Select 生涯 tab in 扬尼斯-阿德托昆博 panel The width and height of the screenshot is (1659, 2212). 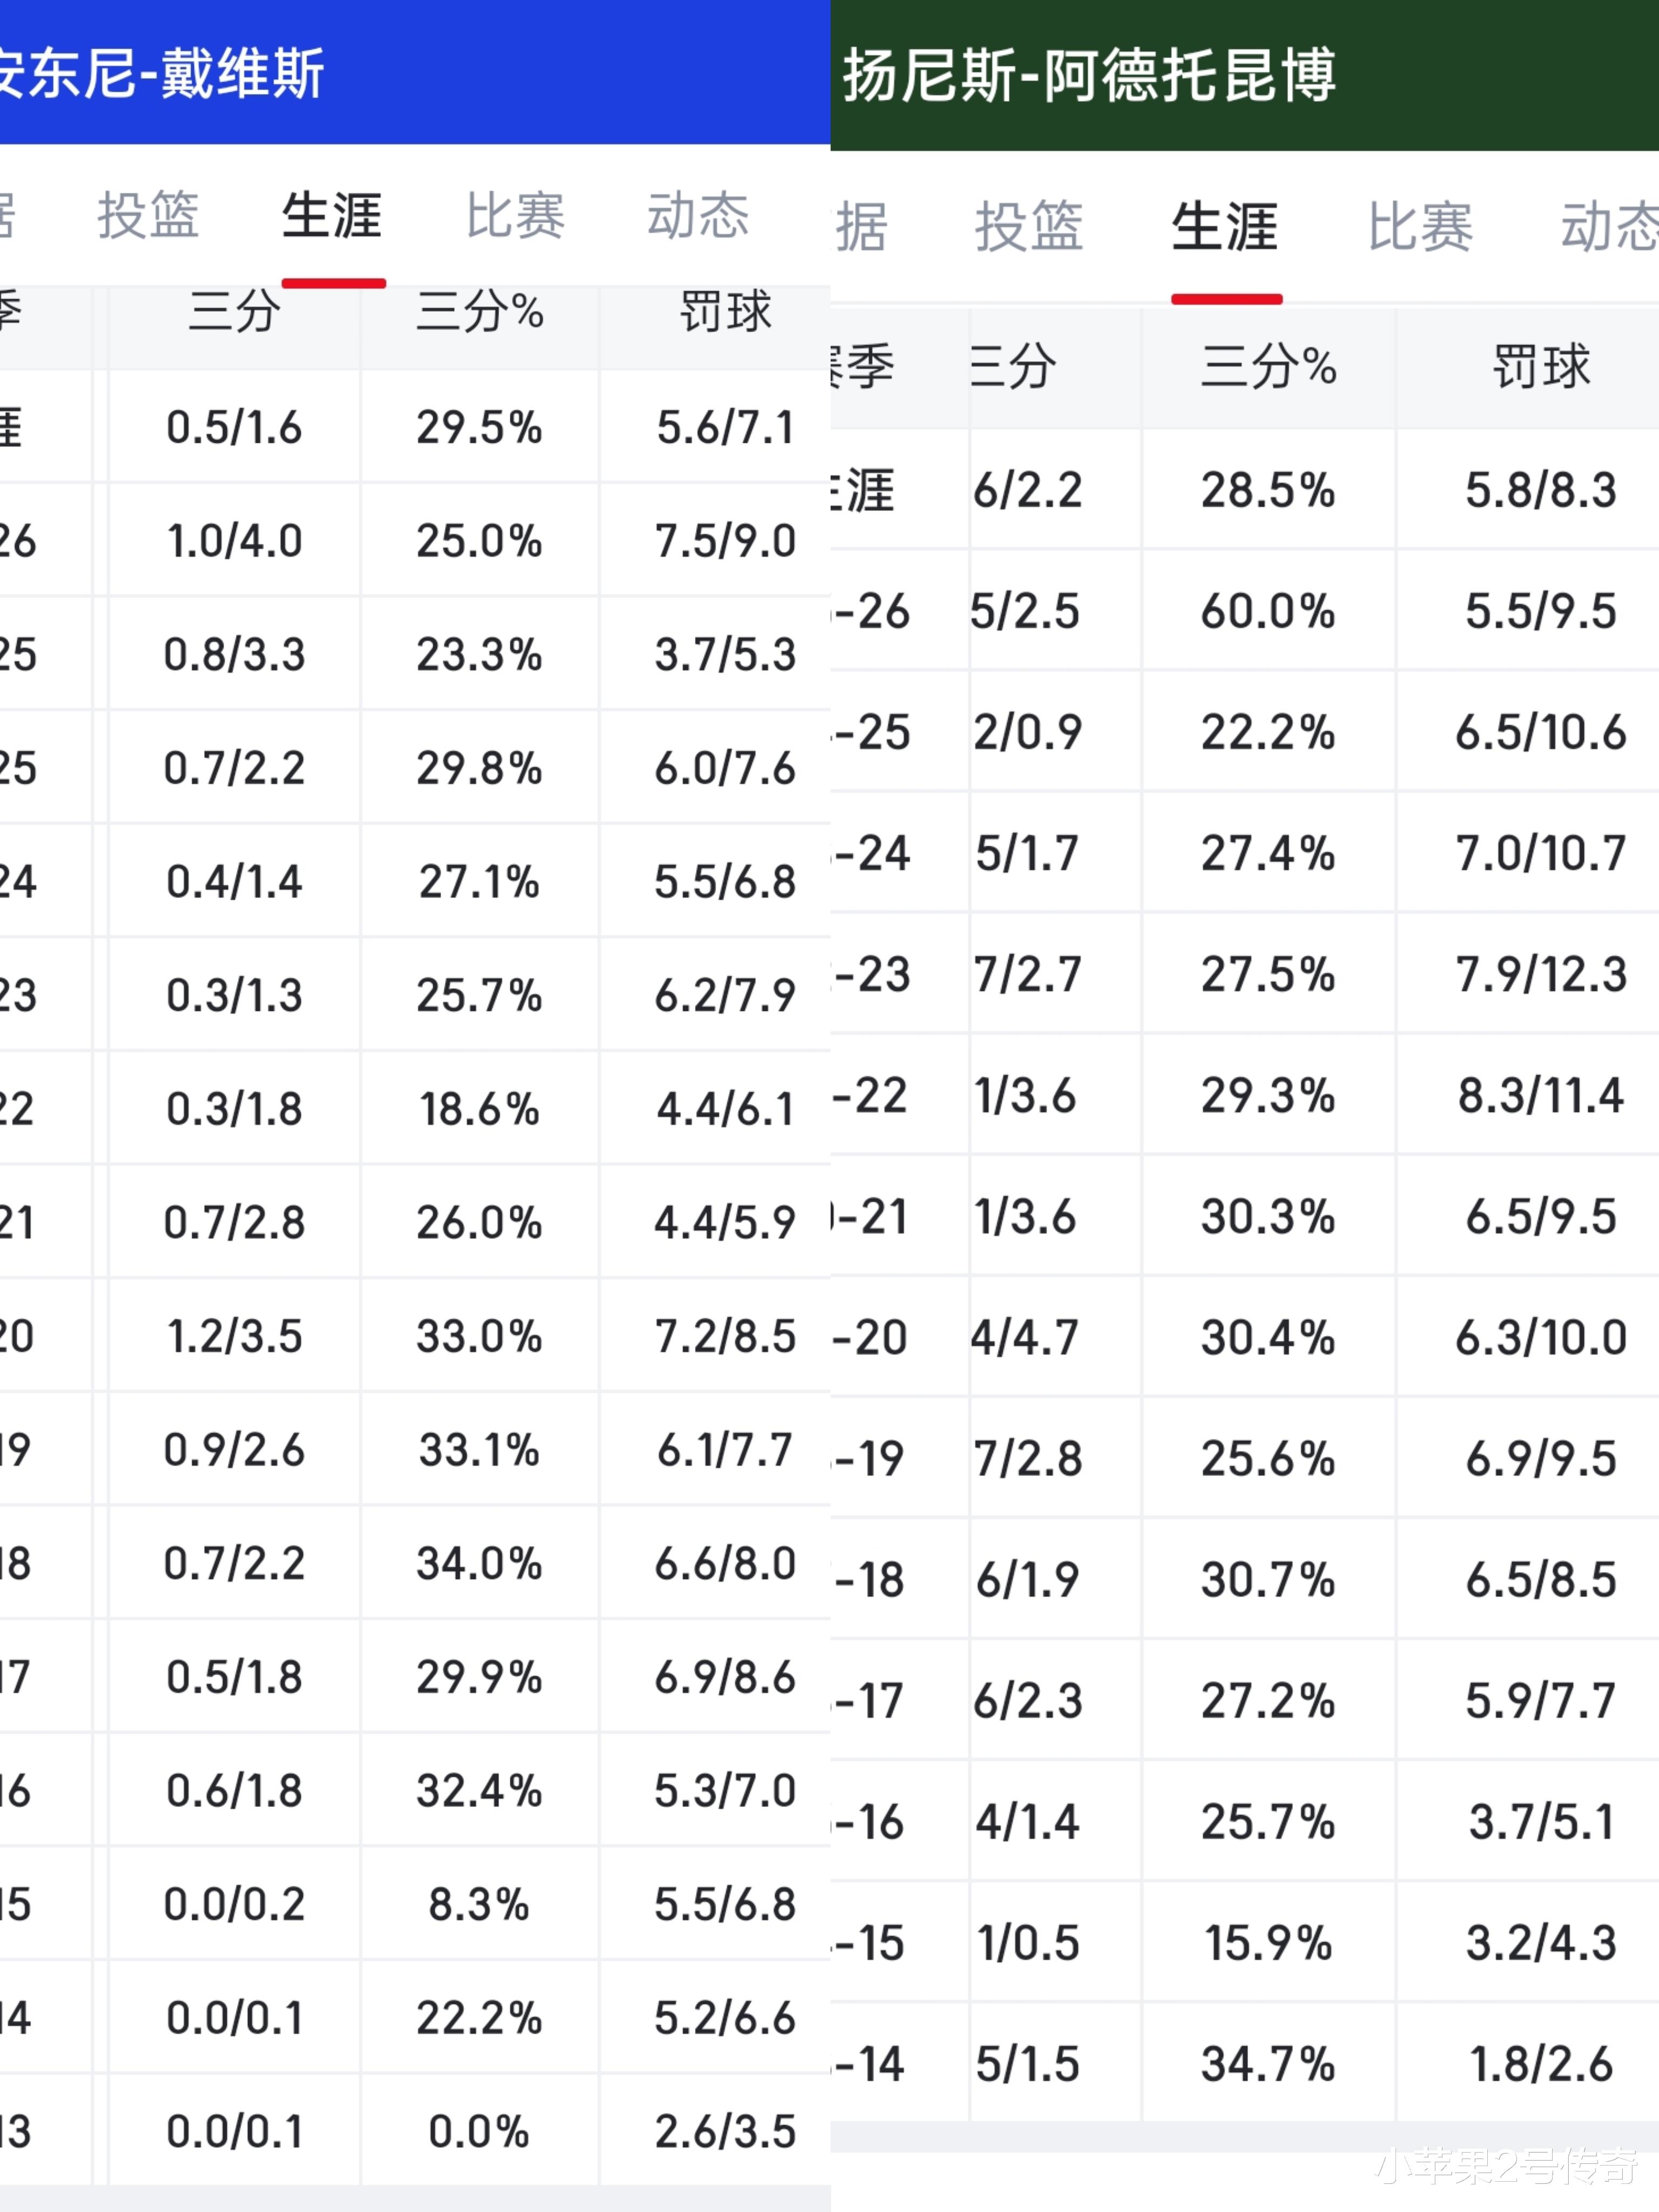[x=1225, y=226]
